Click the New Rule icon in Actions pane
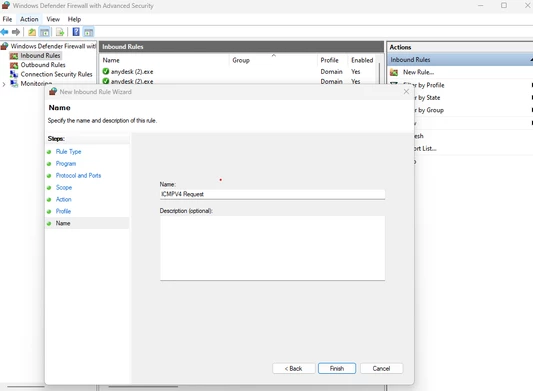 click(394, 72)
